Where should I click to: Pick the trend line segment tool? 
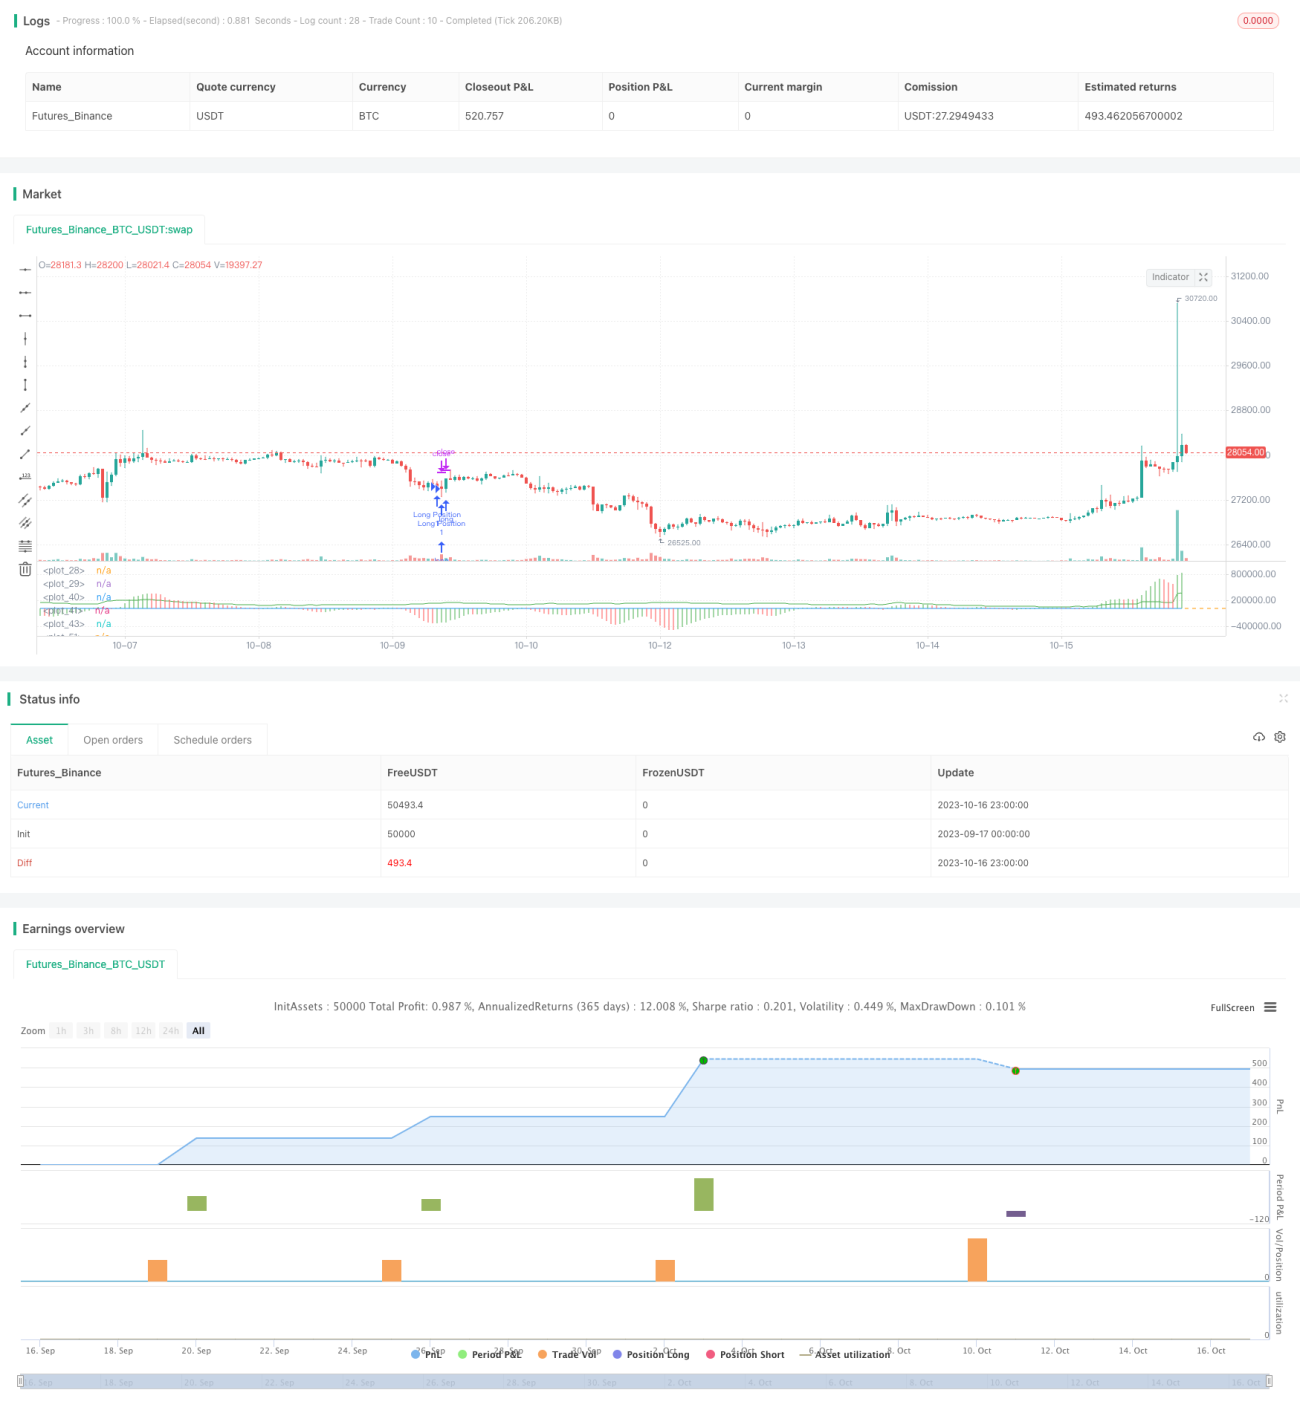[25, 454]
